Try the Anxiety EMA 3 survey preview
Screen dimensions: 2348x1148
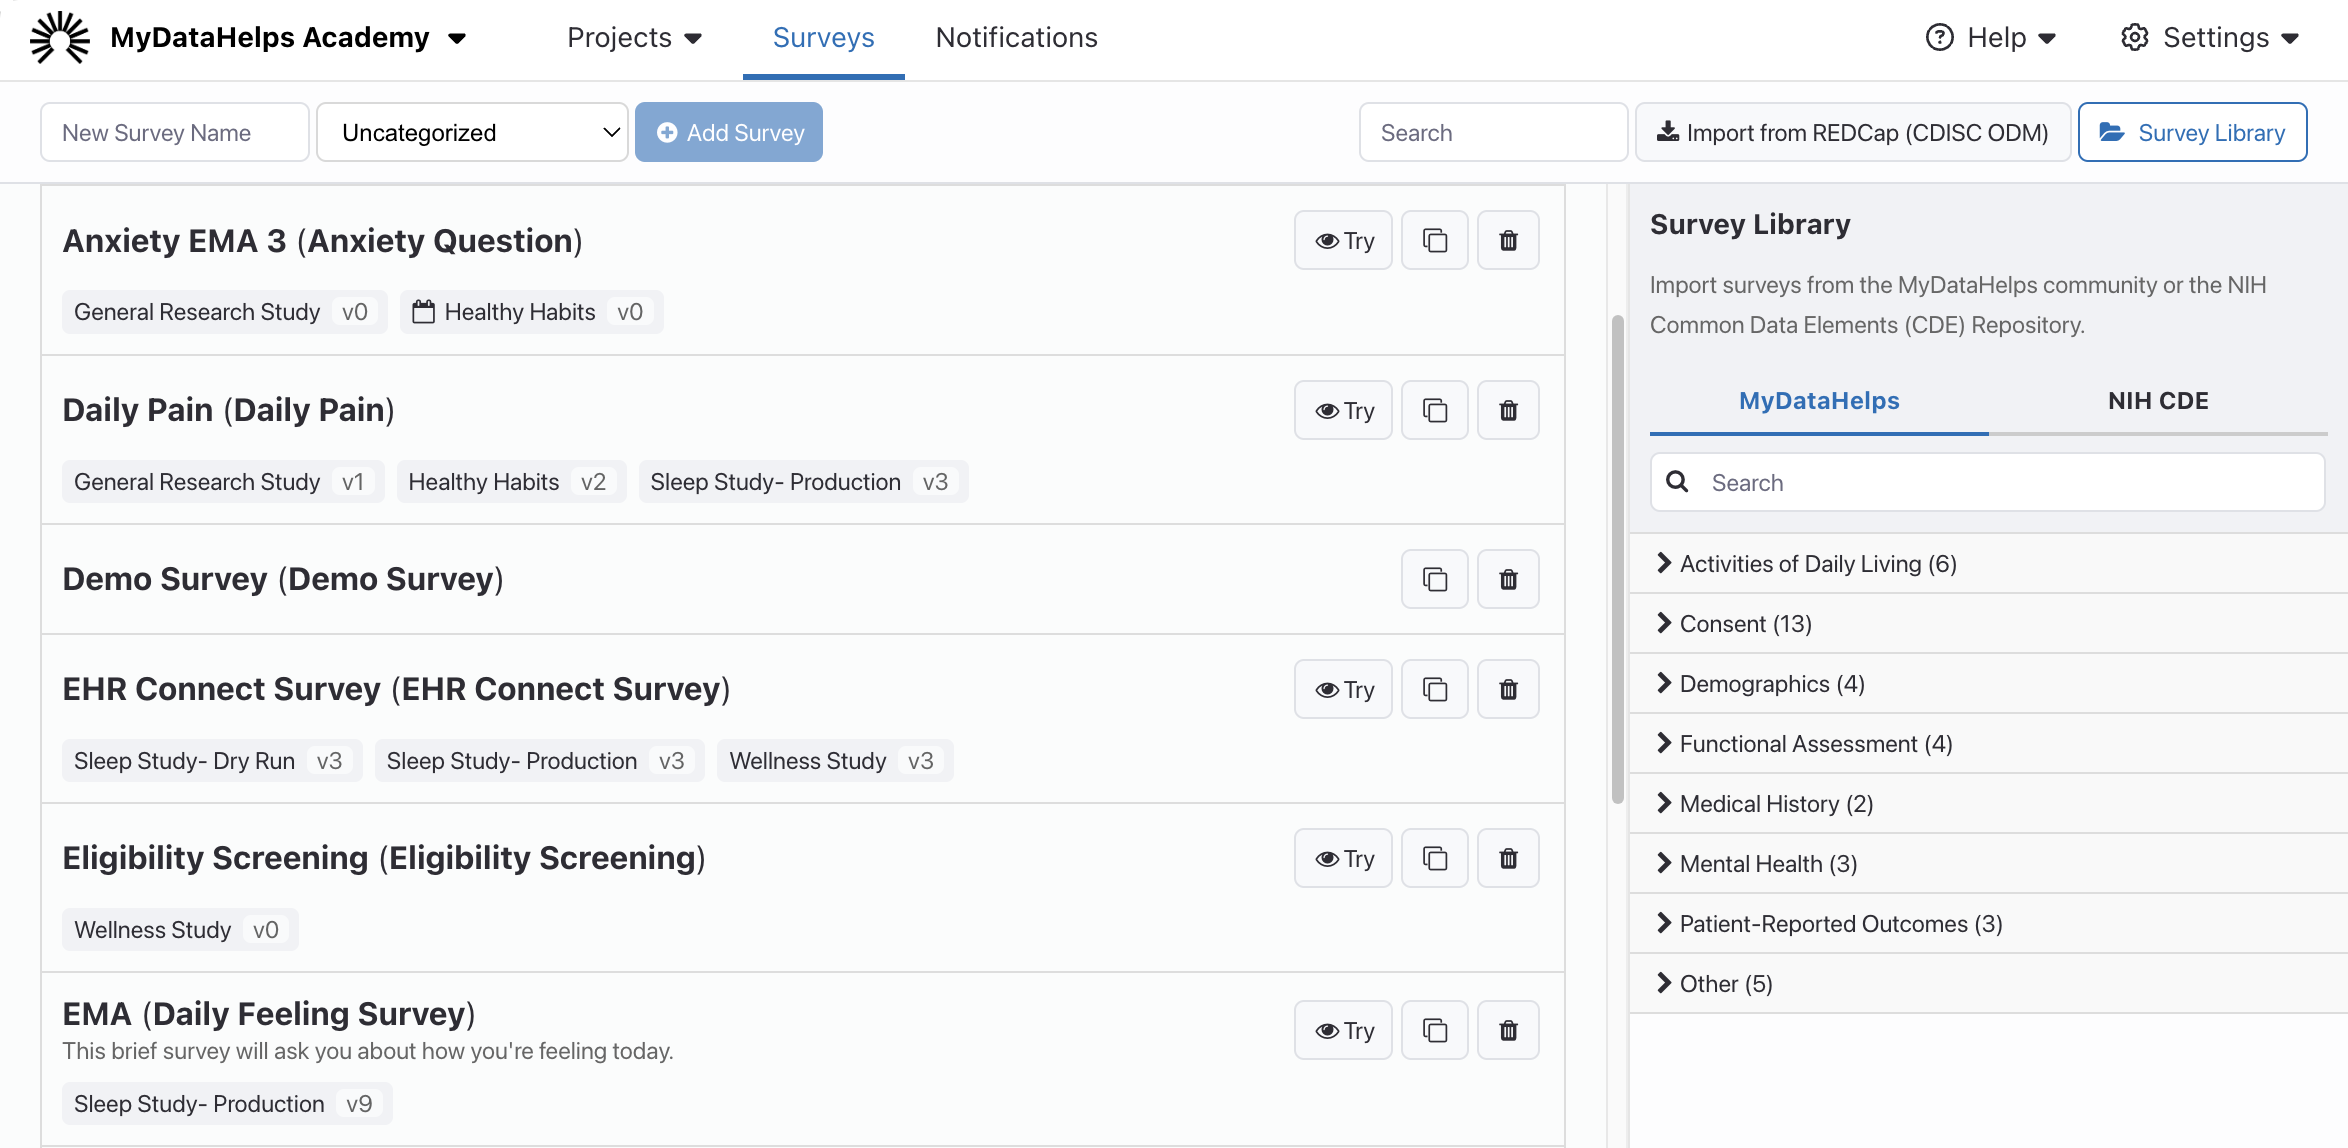pos(1343,240)
